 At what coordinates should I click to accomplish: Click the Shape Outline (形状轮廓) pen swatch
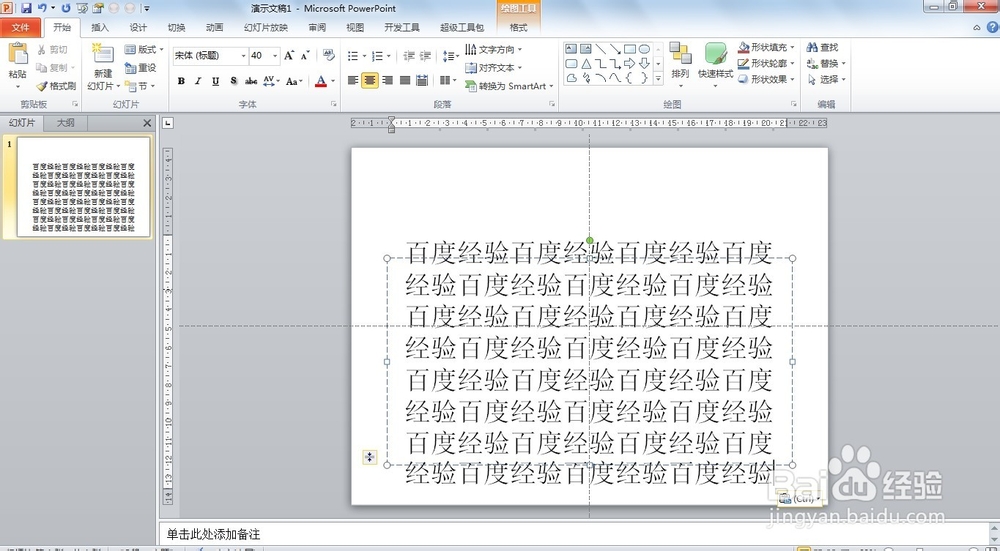(x=743, y=64)
